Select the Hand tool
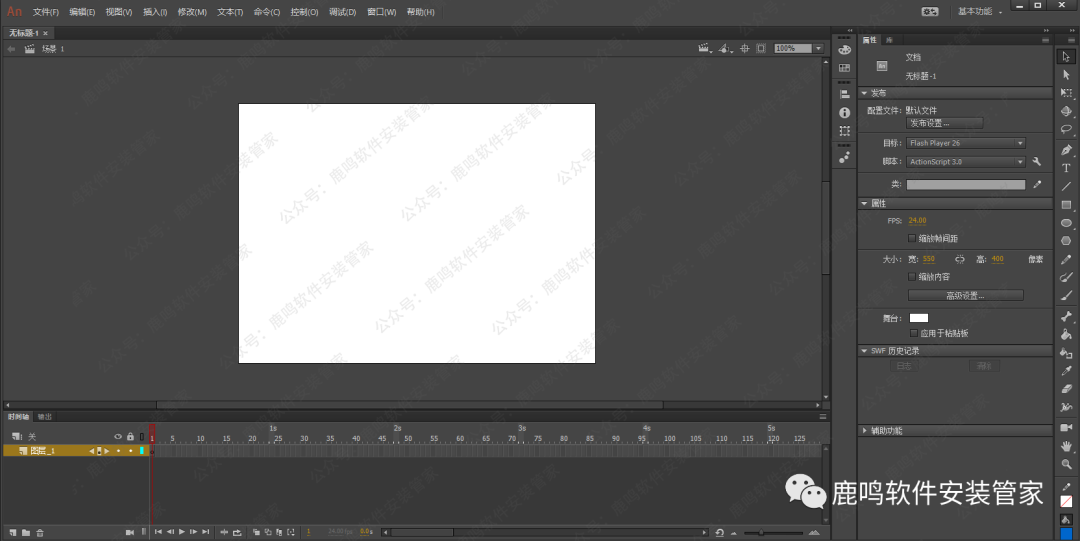Viewport: 1080px width, 541px height. click(1066, 446)
